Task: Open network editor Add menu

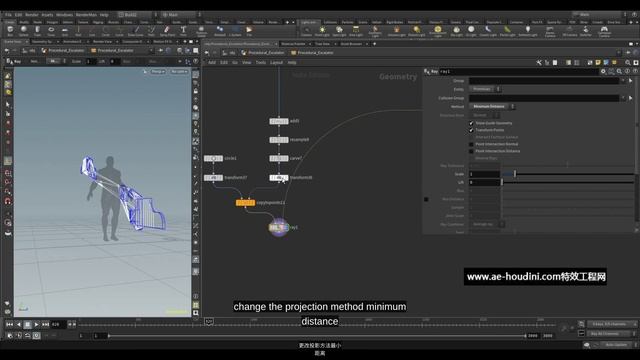Action: pyautogui.click(x=212, y=62)
